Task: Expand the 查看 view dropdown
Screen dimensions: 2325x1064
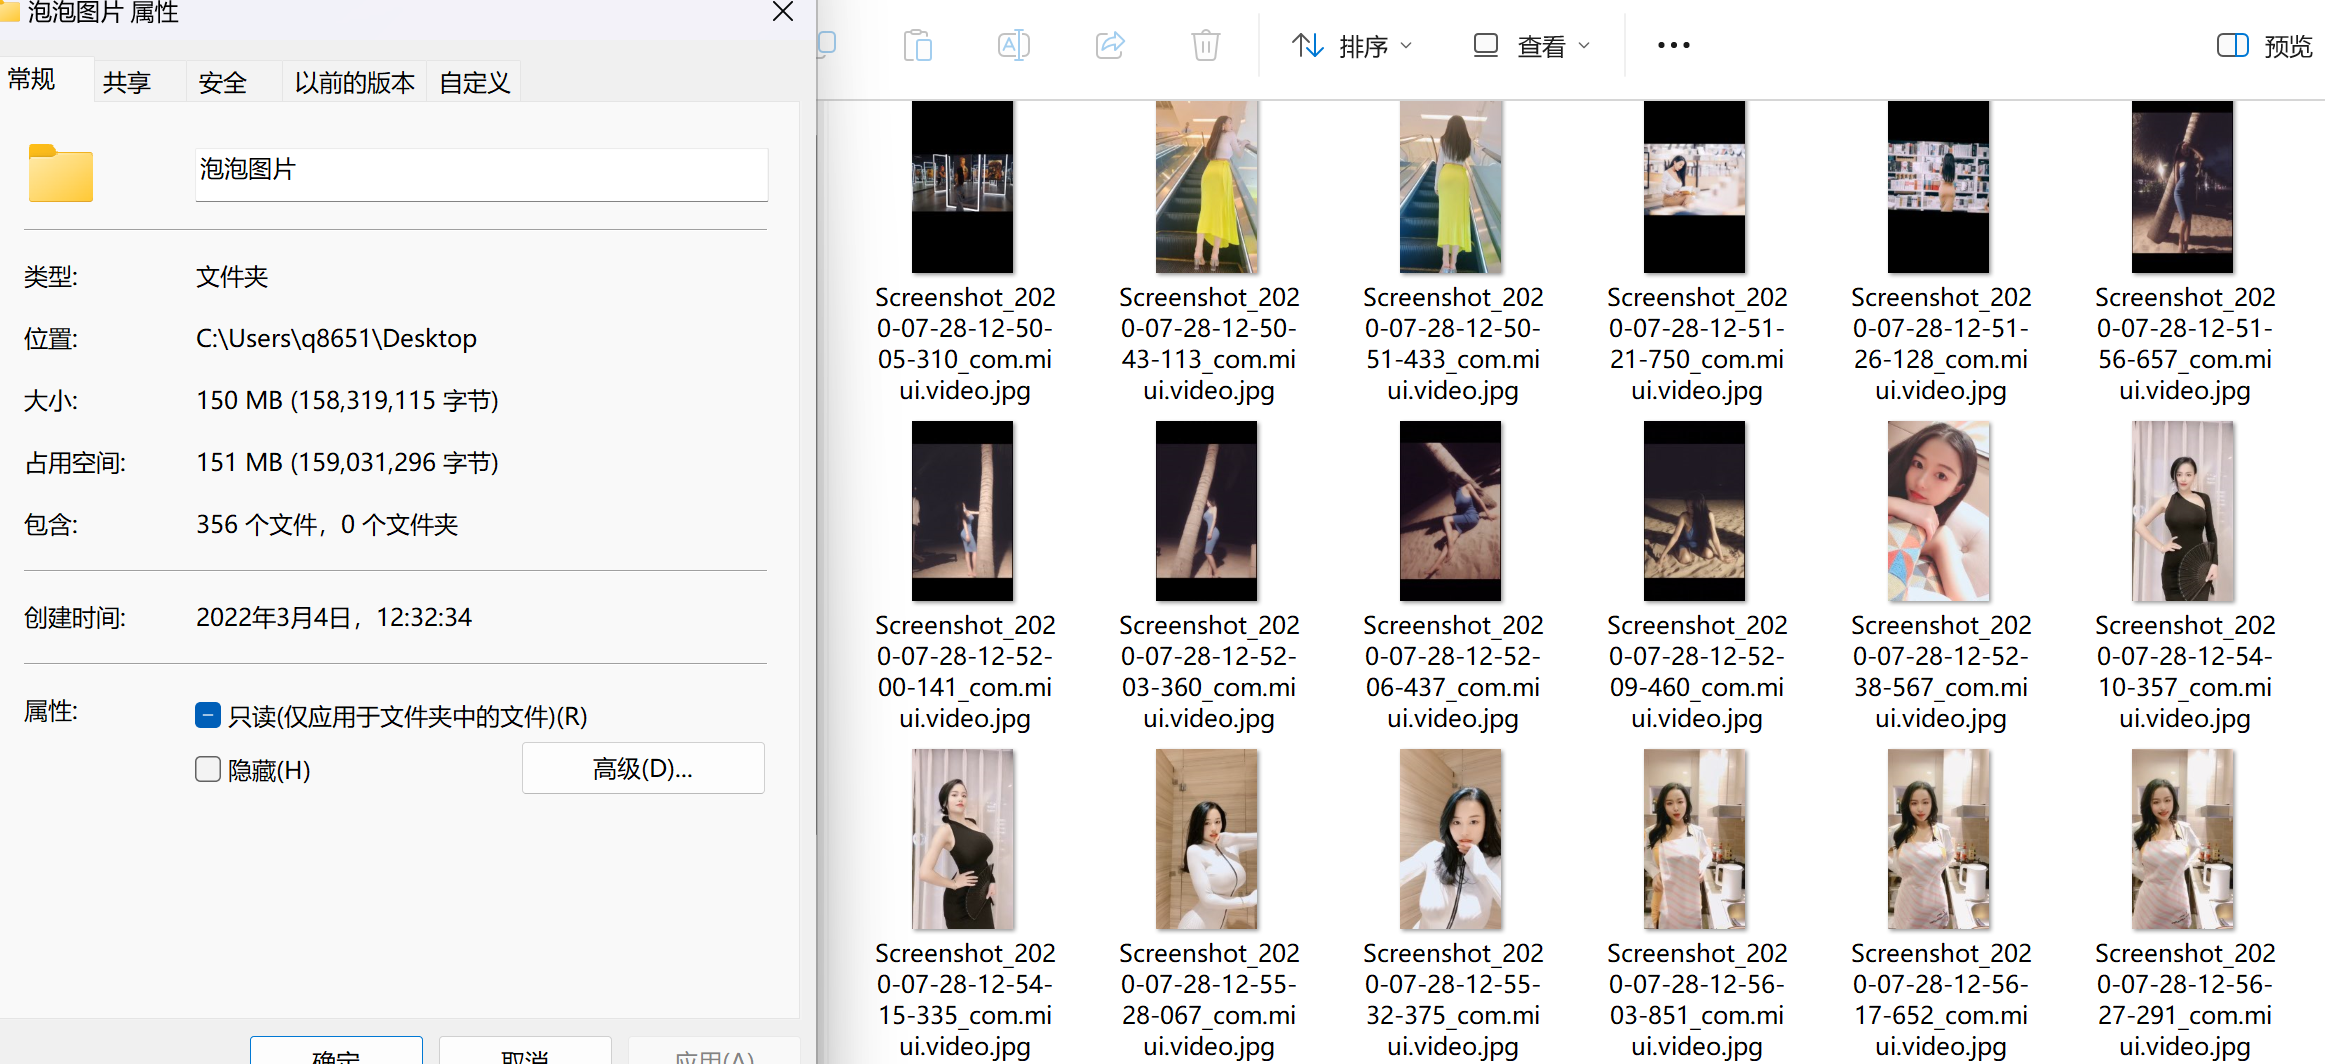Action: pos(1531,46)
